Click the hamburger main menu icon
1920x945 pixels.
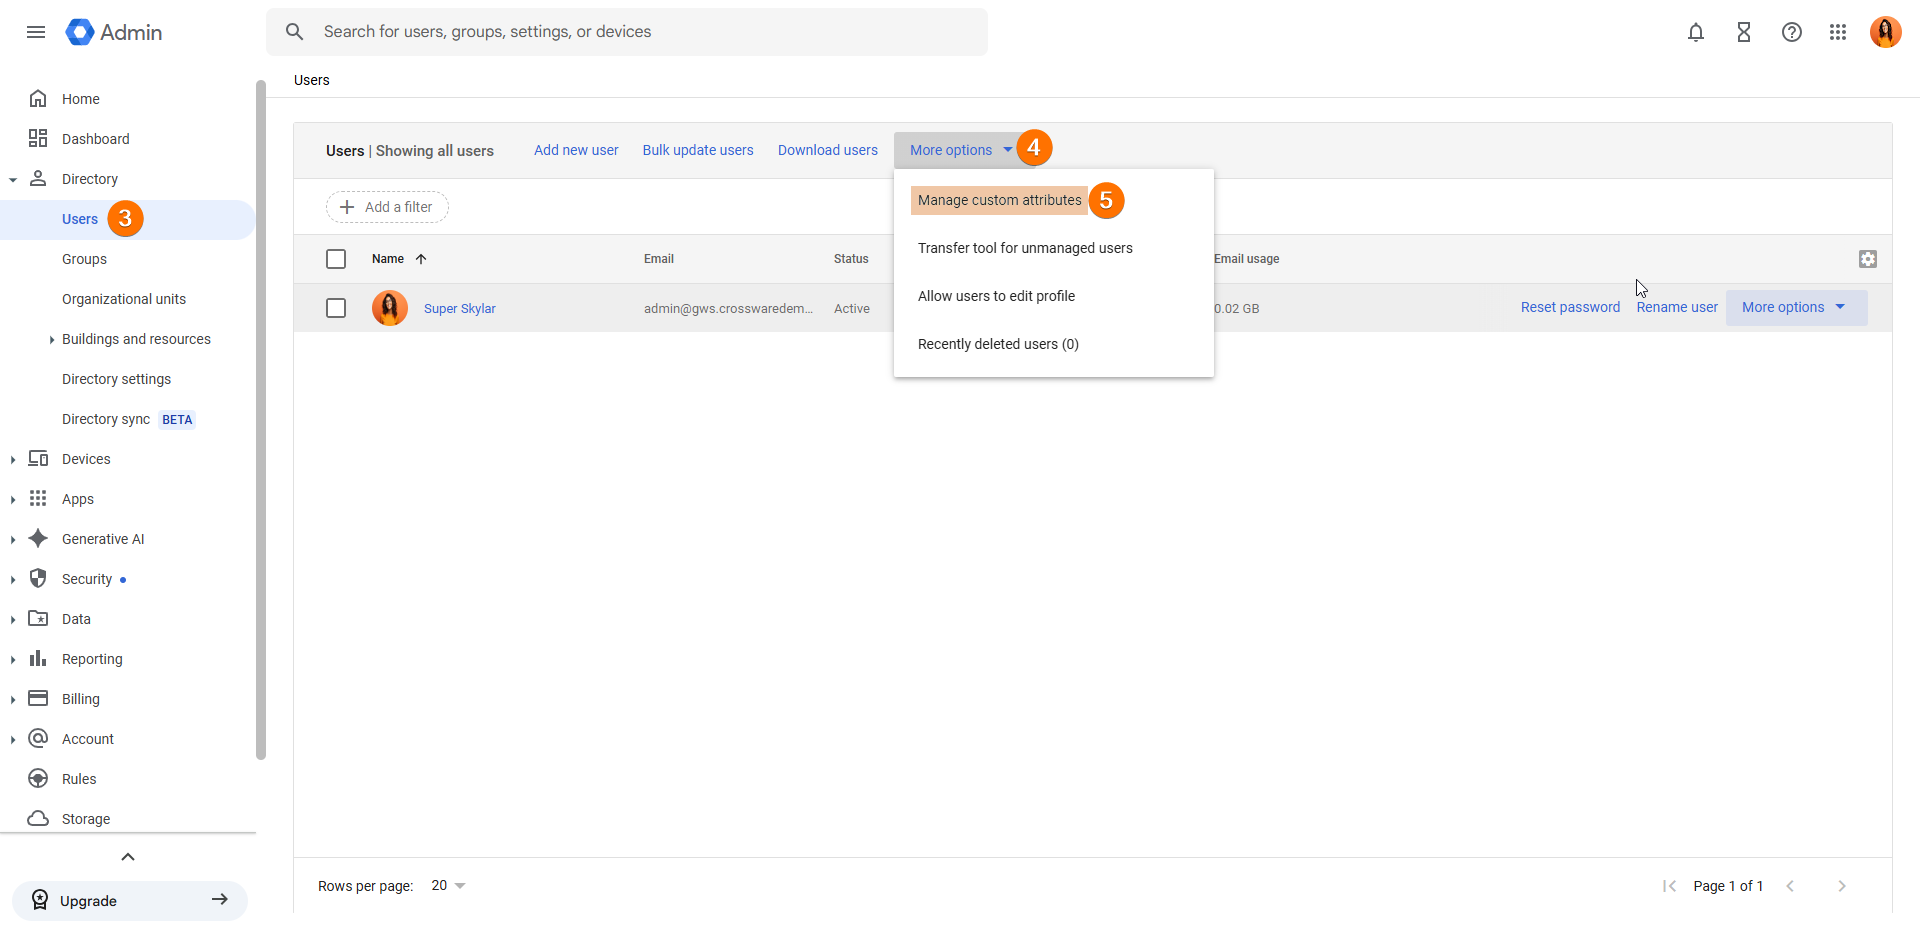pos(36,32)
